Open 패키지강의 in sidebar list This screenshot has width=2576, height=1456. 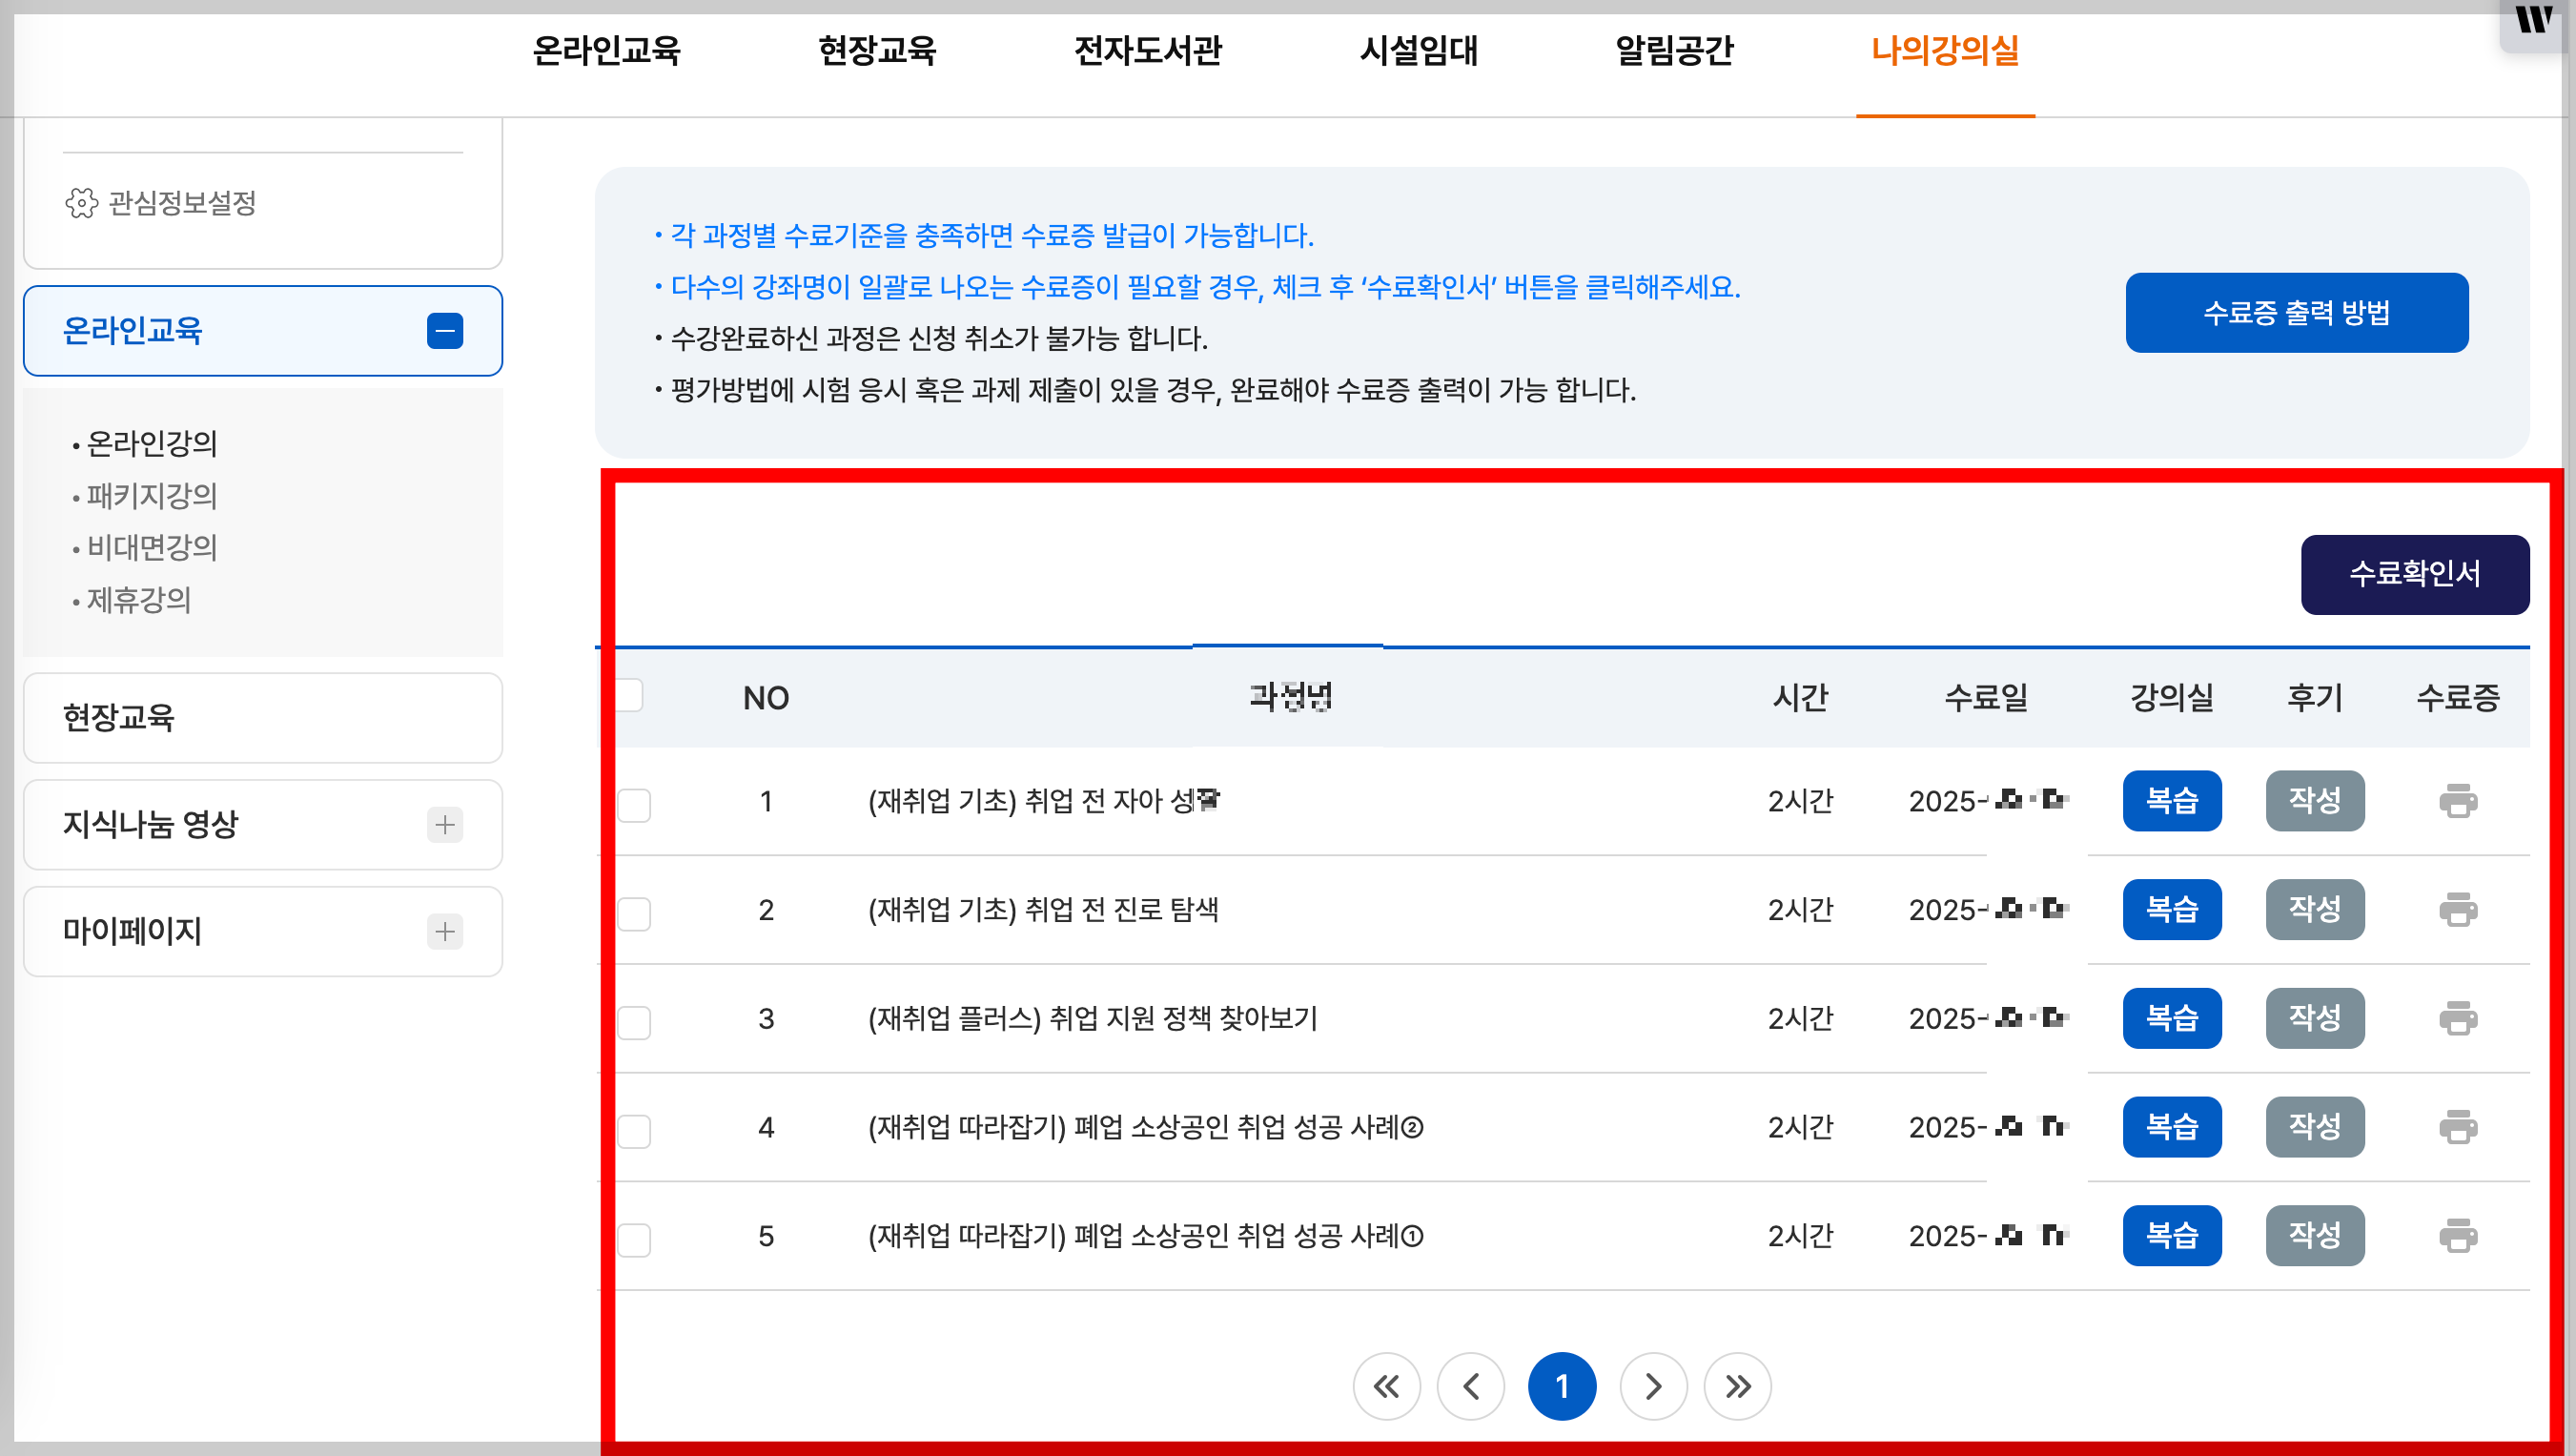click(152, 496)
